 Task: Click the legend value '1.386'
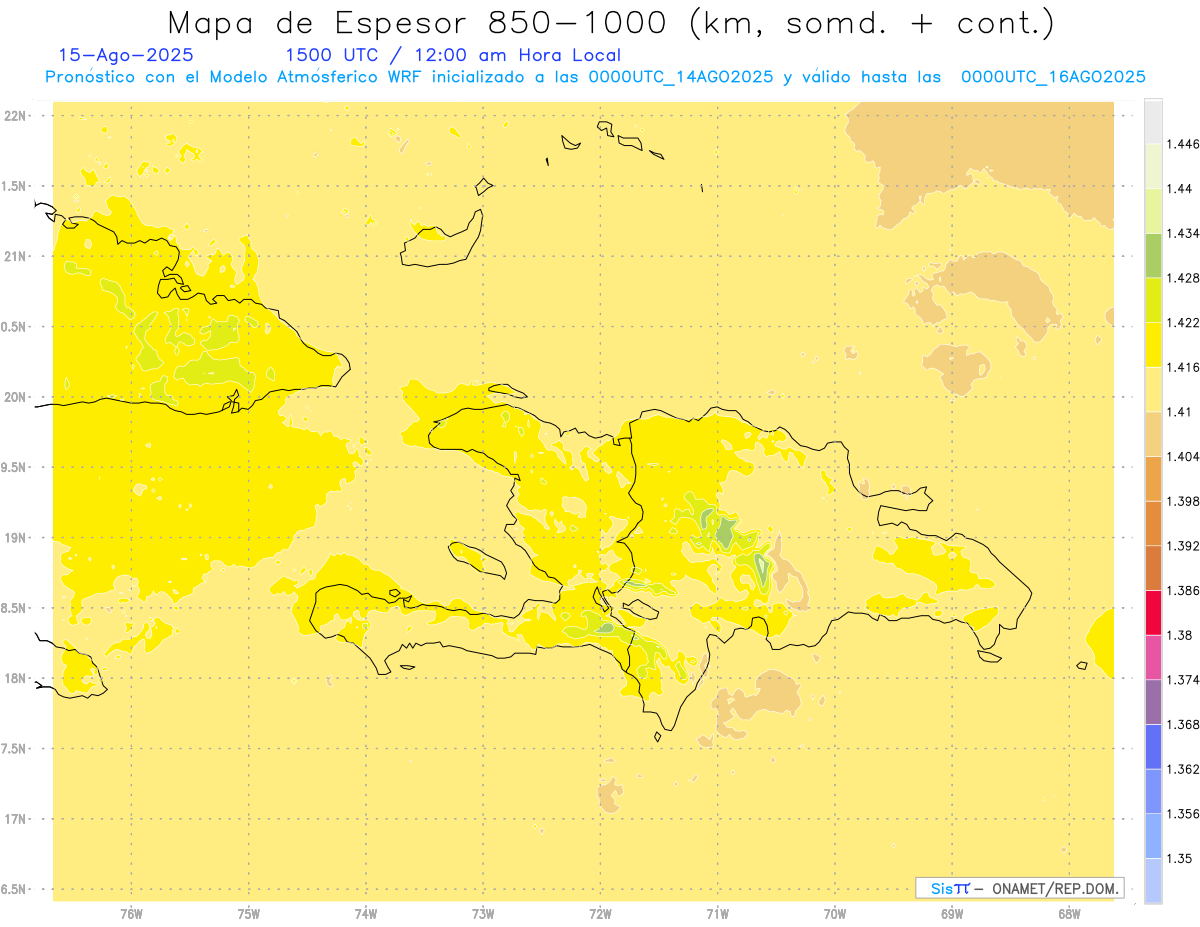pos(1183,590)
